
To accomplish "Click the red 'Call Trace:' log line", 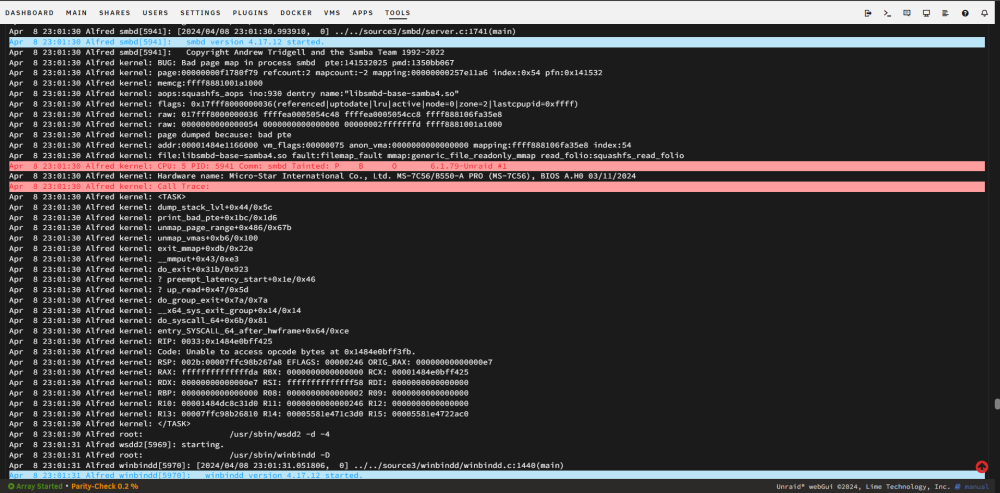I will coord(498,187).
